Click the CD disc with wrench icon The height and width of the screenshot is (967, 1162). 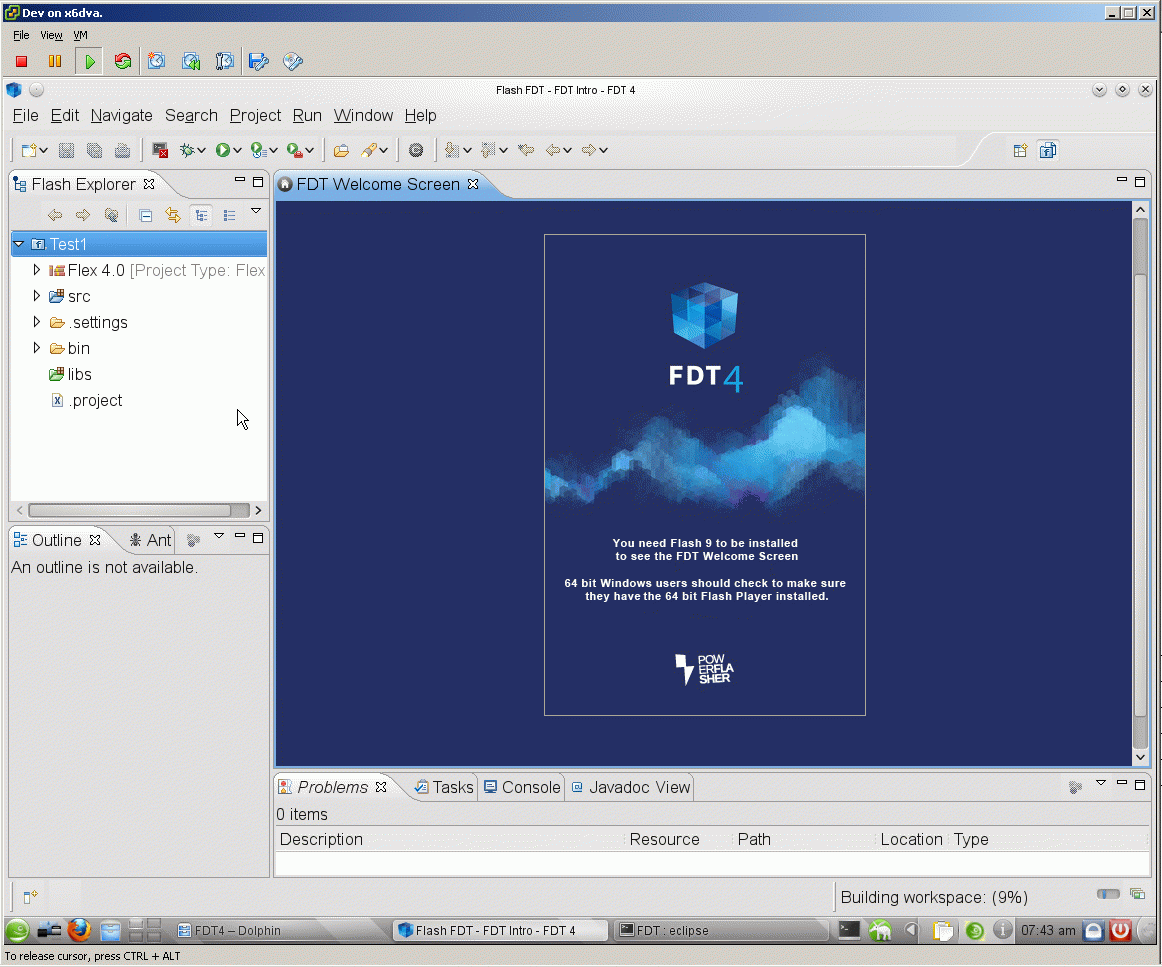click(x=293, y=62)
